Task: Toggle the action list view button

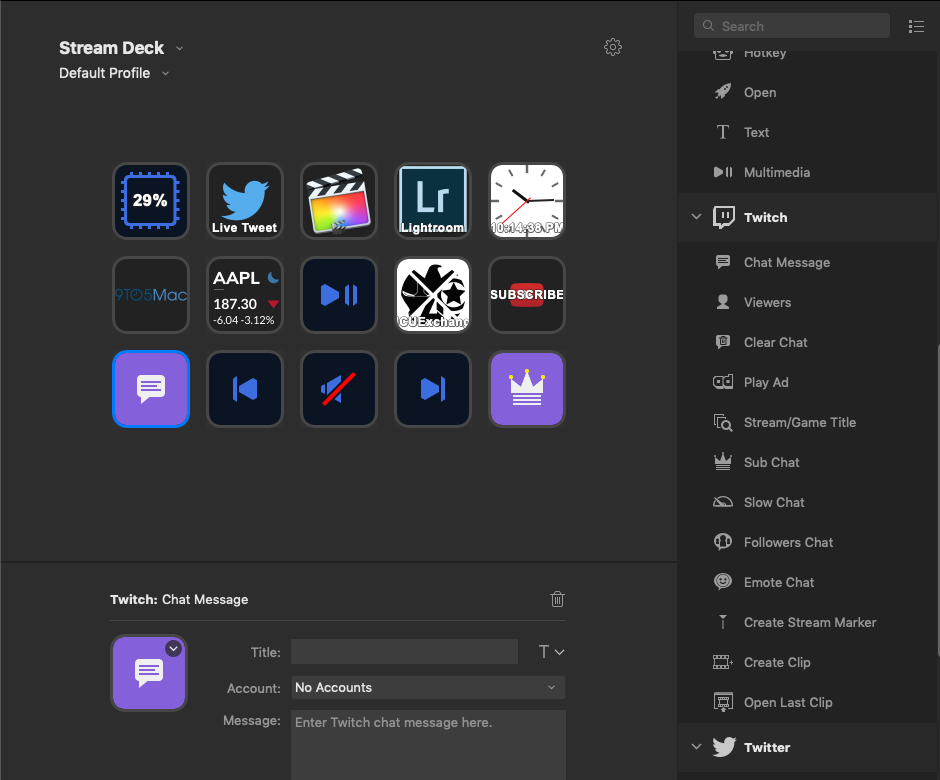Action: tap(916, 26)
